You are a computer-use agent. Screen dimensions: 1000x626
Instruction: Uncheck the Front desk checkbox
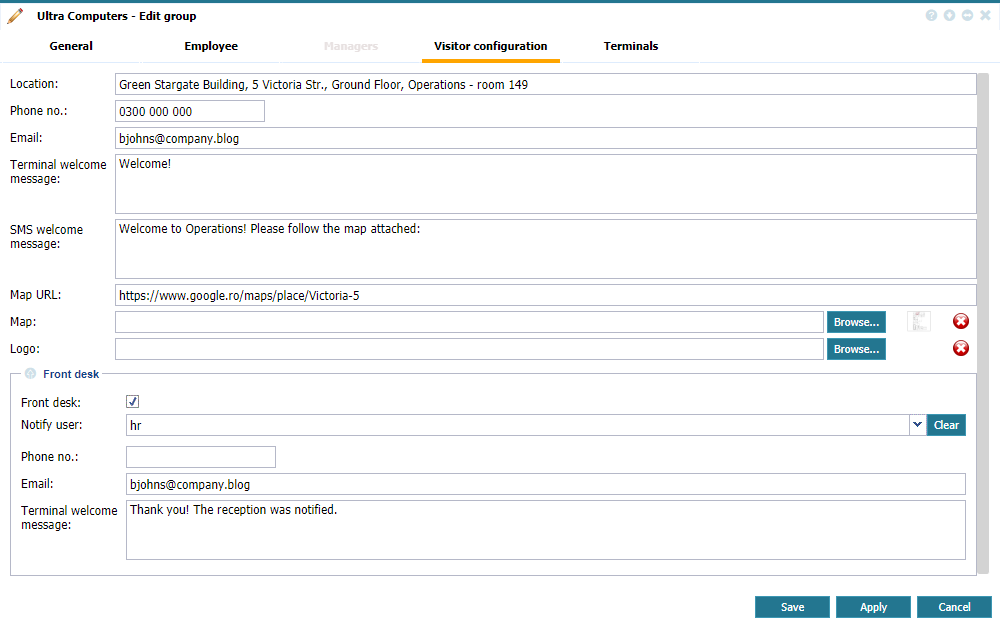(x=132, y=402)
